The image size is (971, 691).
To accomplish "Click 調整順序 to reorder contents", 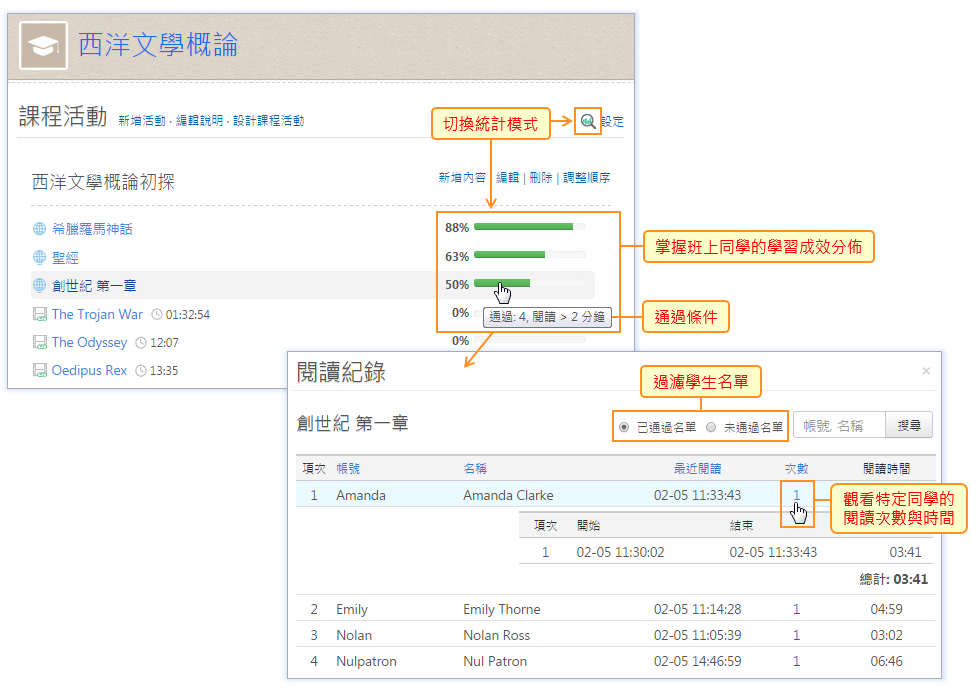I will (x=586, y=178).
